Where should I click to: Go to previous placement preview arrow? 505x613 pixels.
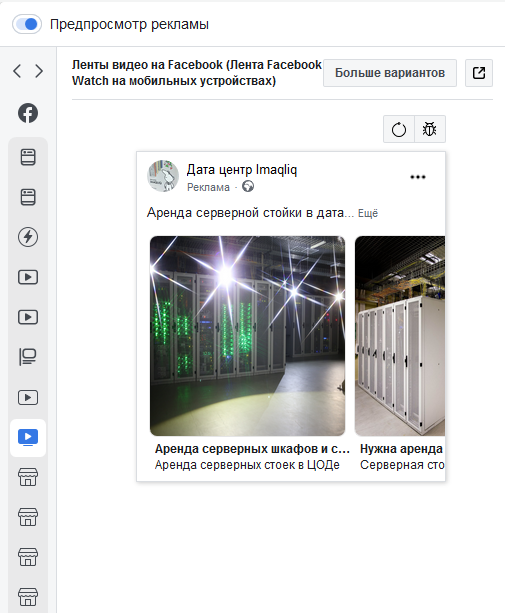point(17,71)
